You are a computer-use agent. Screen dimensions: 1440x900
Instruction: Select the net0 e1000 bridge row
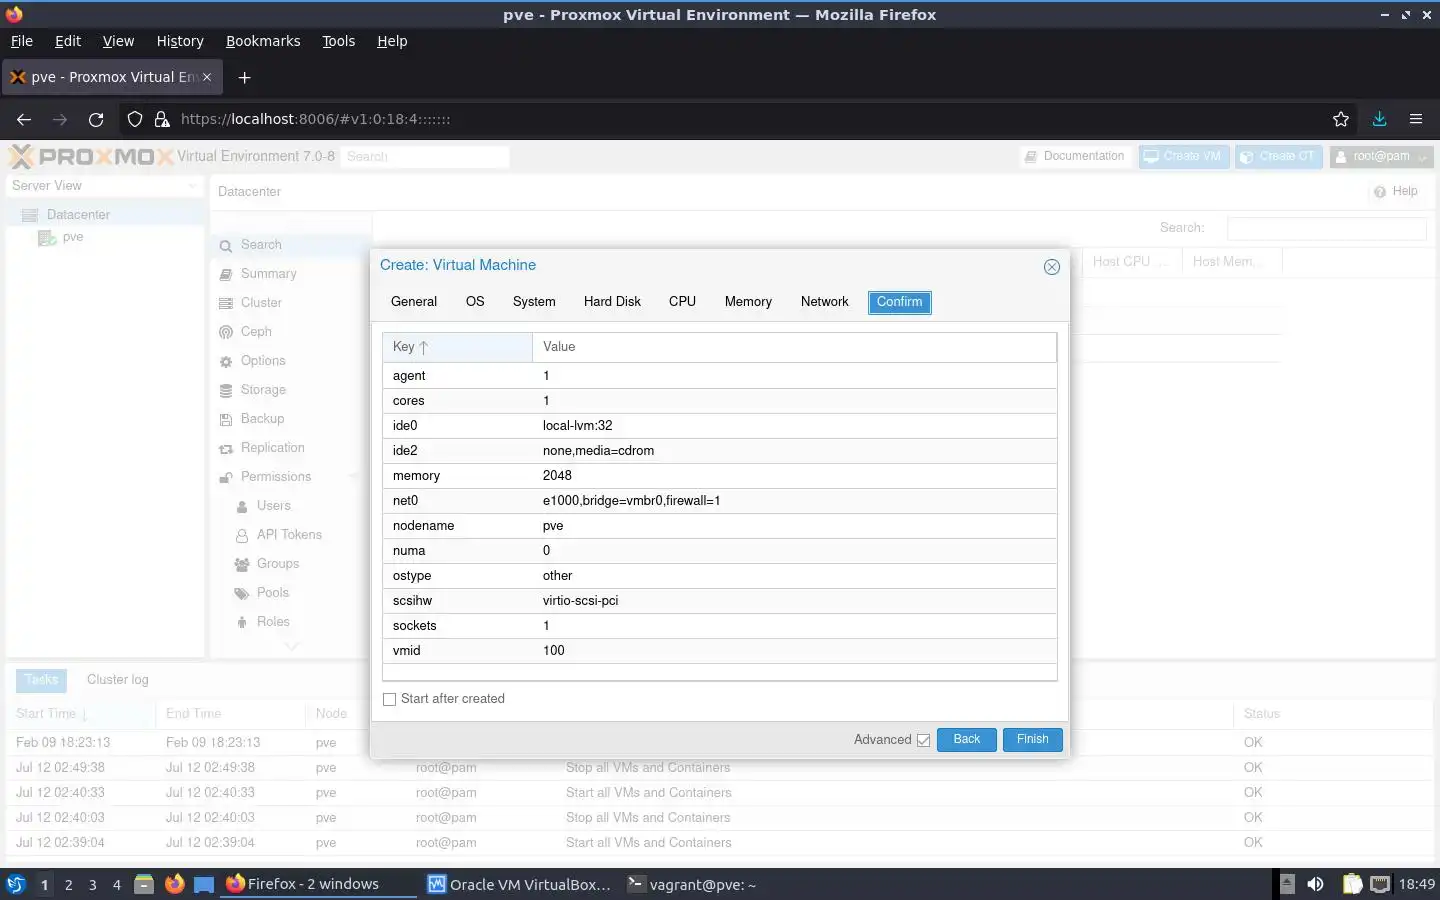[x=719, y=501]
